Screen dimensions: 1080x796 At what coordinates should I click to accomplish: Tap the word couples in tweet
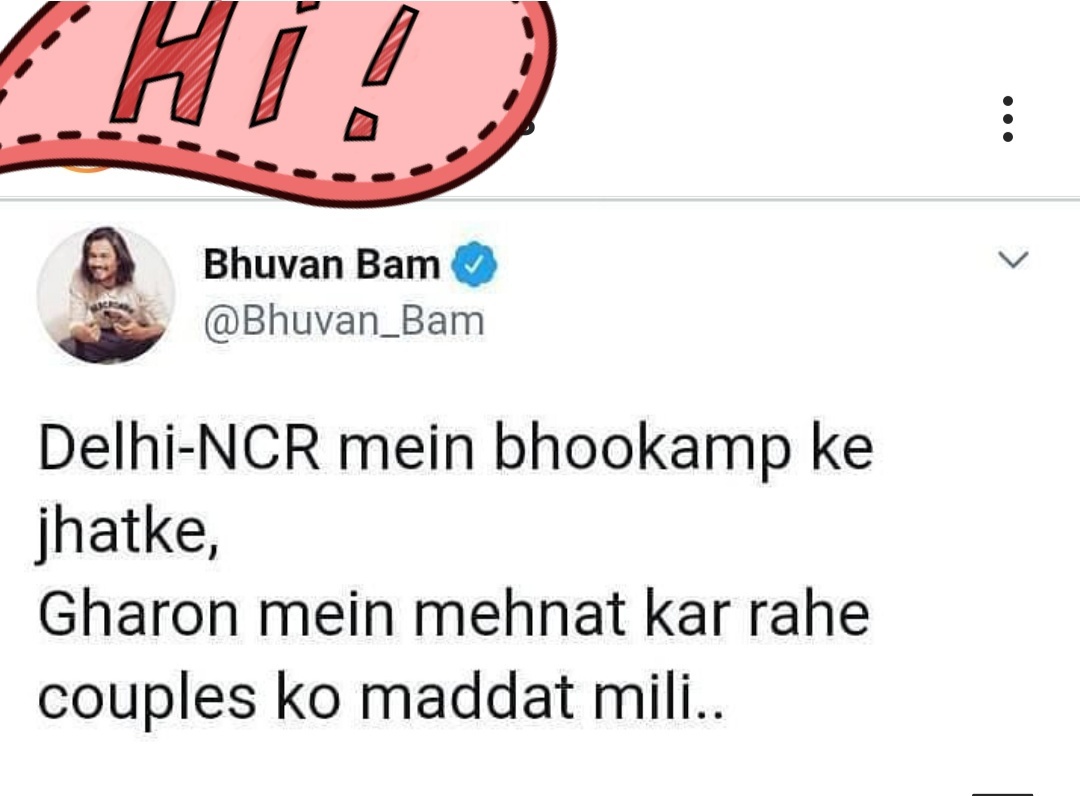click(x=147, y=701)
